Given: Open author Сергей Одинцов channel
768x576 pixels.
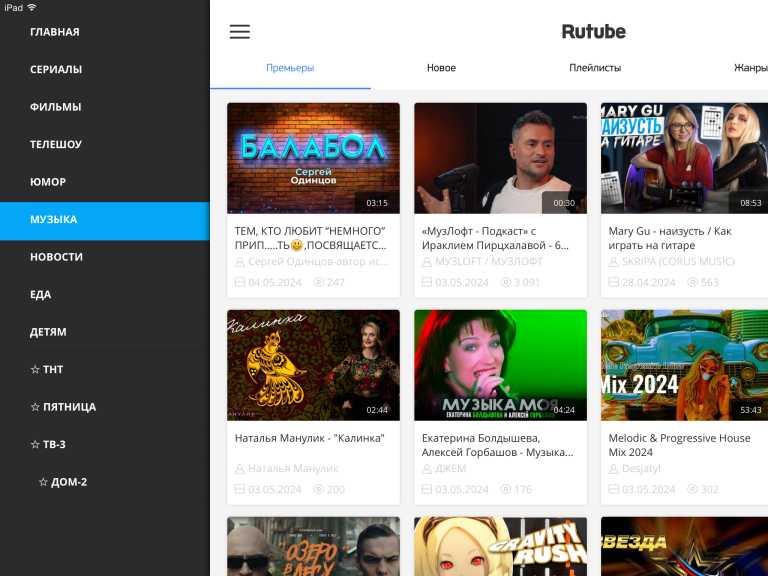Looking at the screenshot, I should click(x=318, y=262).
